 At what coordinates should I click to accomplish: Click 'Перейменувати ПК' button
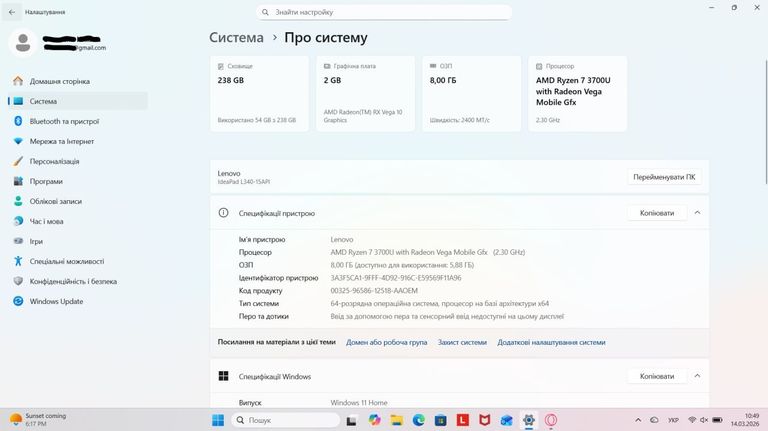(664, 177)
